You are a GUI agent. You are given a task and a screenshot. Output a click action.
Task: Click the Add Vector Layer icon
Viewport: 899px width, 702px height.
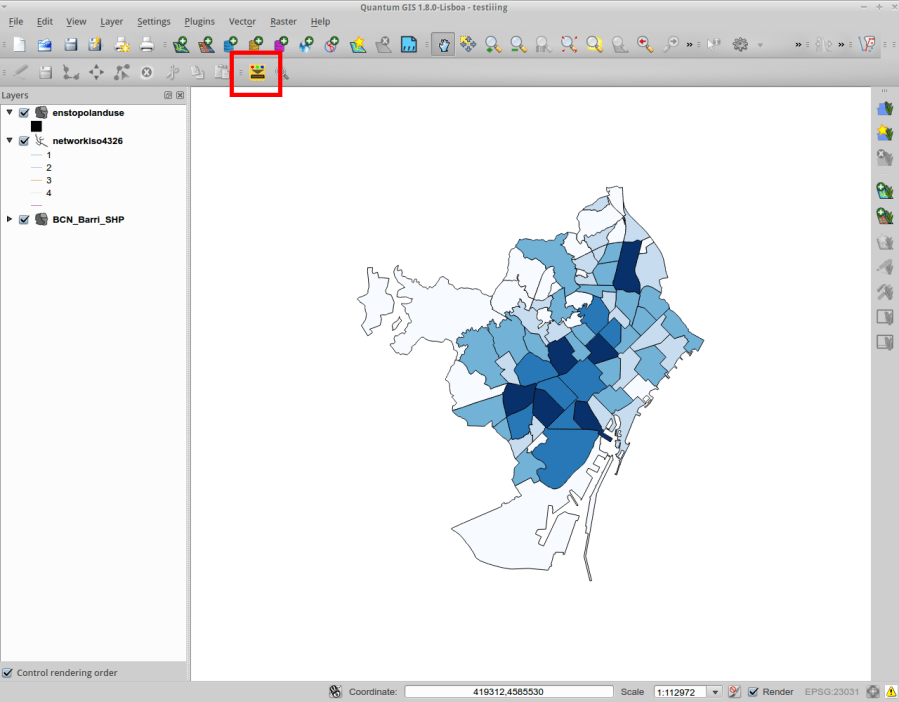pos(180,45)
